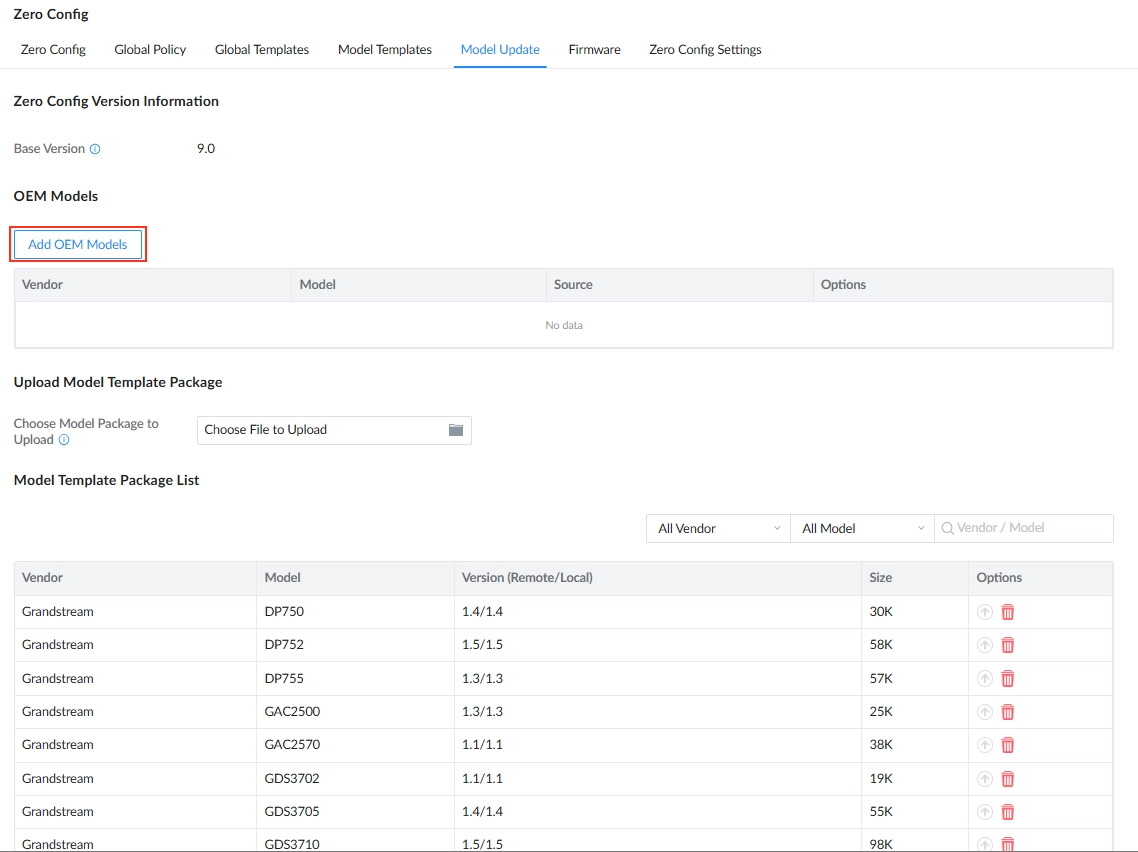Delete the DP755 template package
The height and width of the screenshot is (852, 1138).
pos(1007,679)
